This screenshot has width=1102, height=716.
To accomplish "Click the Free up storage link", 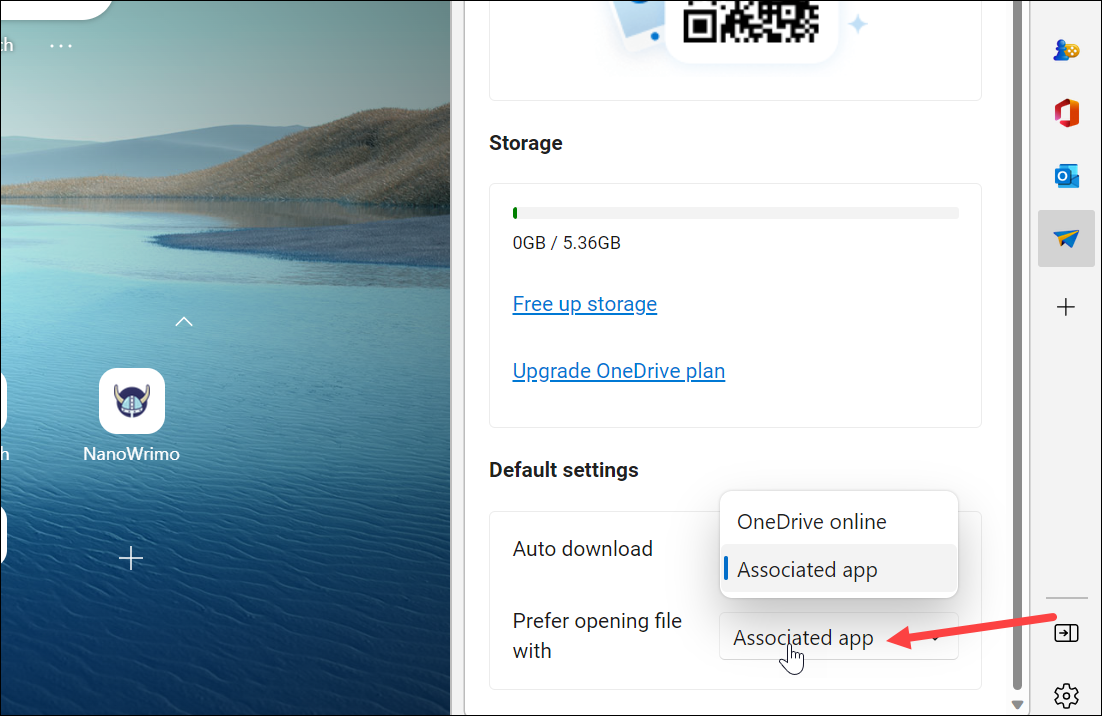I will [x=584, y=304].
